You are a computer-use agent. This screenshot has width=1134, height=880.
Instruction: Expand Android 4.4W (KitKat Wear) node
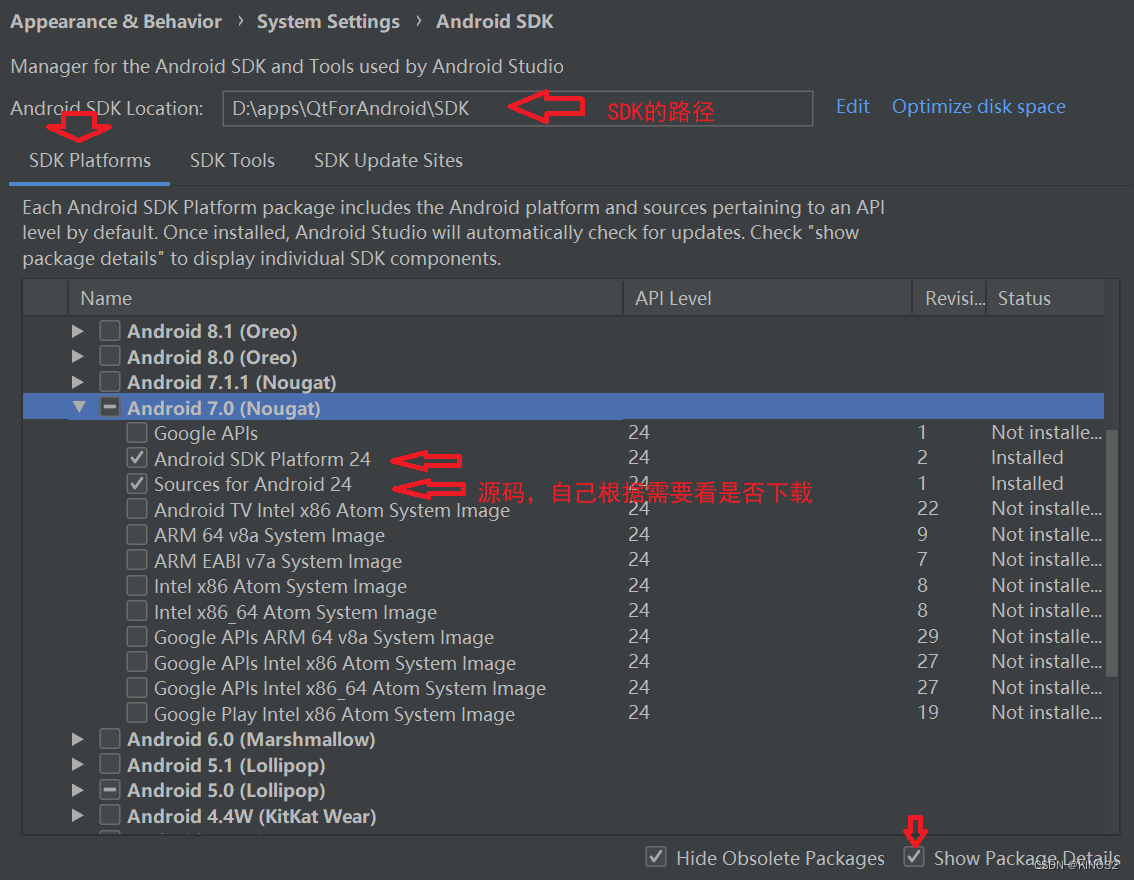[77, 816]
